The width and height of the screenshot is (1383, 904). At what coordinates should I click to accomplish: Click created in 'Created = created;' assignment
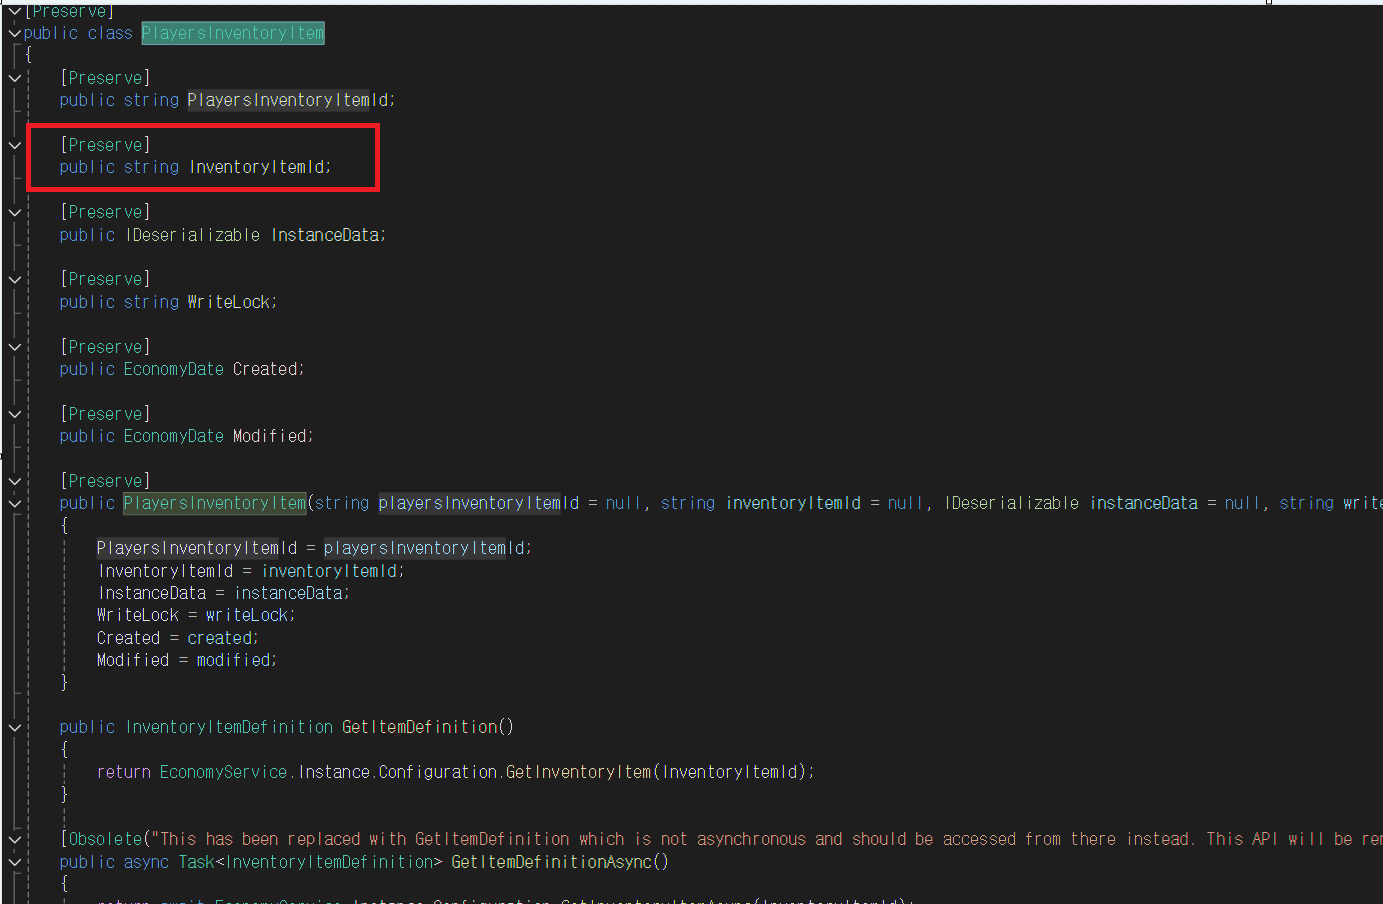220,638
